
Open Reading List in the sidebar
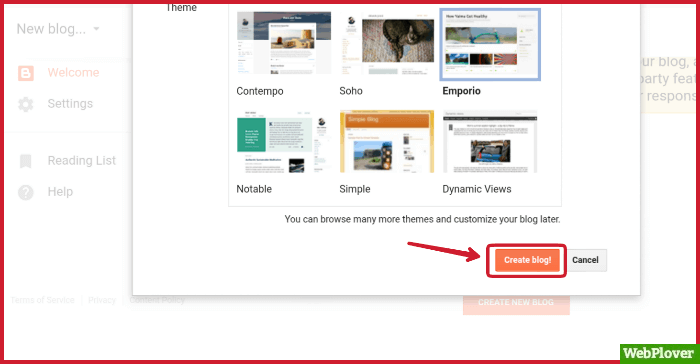[x=82, y=161]
